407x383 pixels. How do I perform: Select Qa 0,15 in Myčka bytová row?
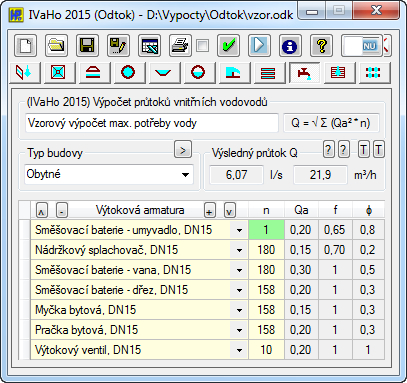301,310
